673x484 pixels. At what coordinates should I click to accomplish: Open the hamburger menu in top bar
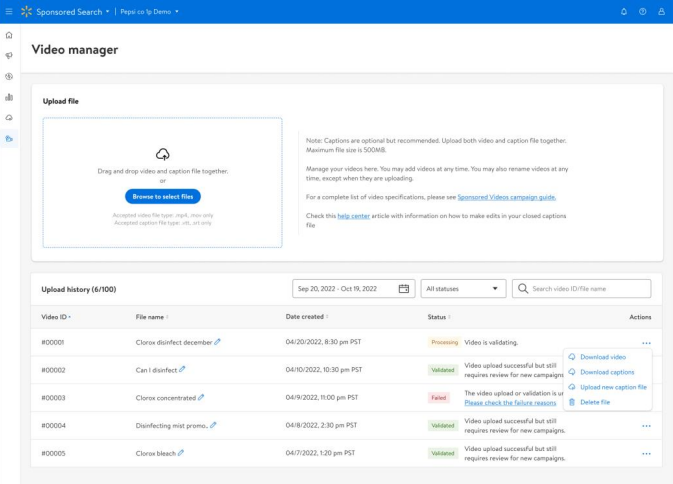(9, 11)
